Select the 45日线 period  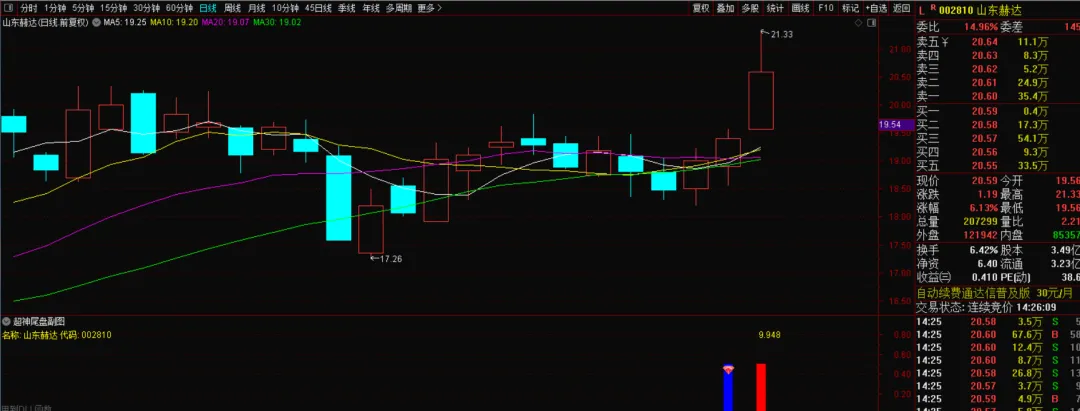318,8
